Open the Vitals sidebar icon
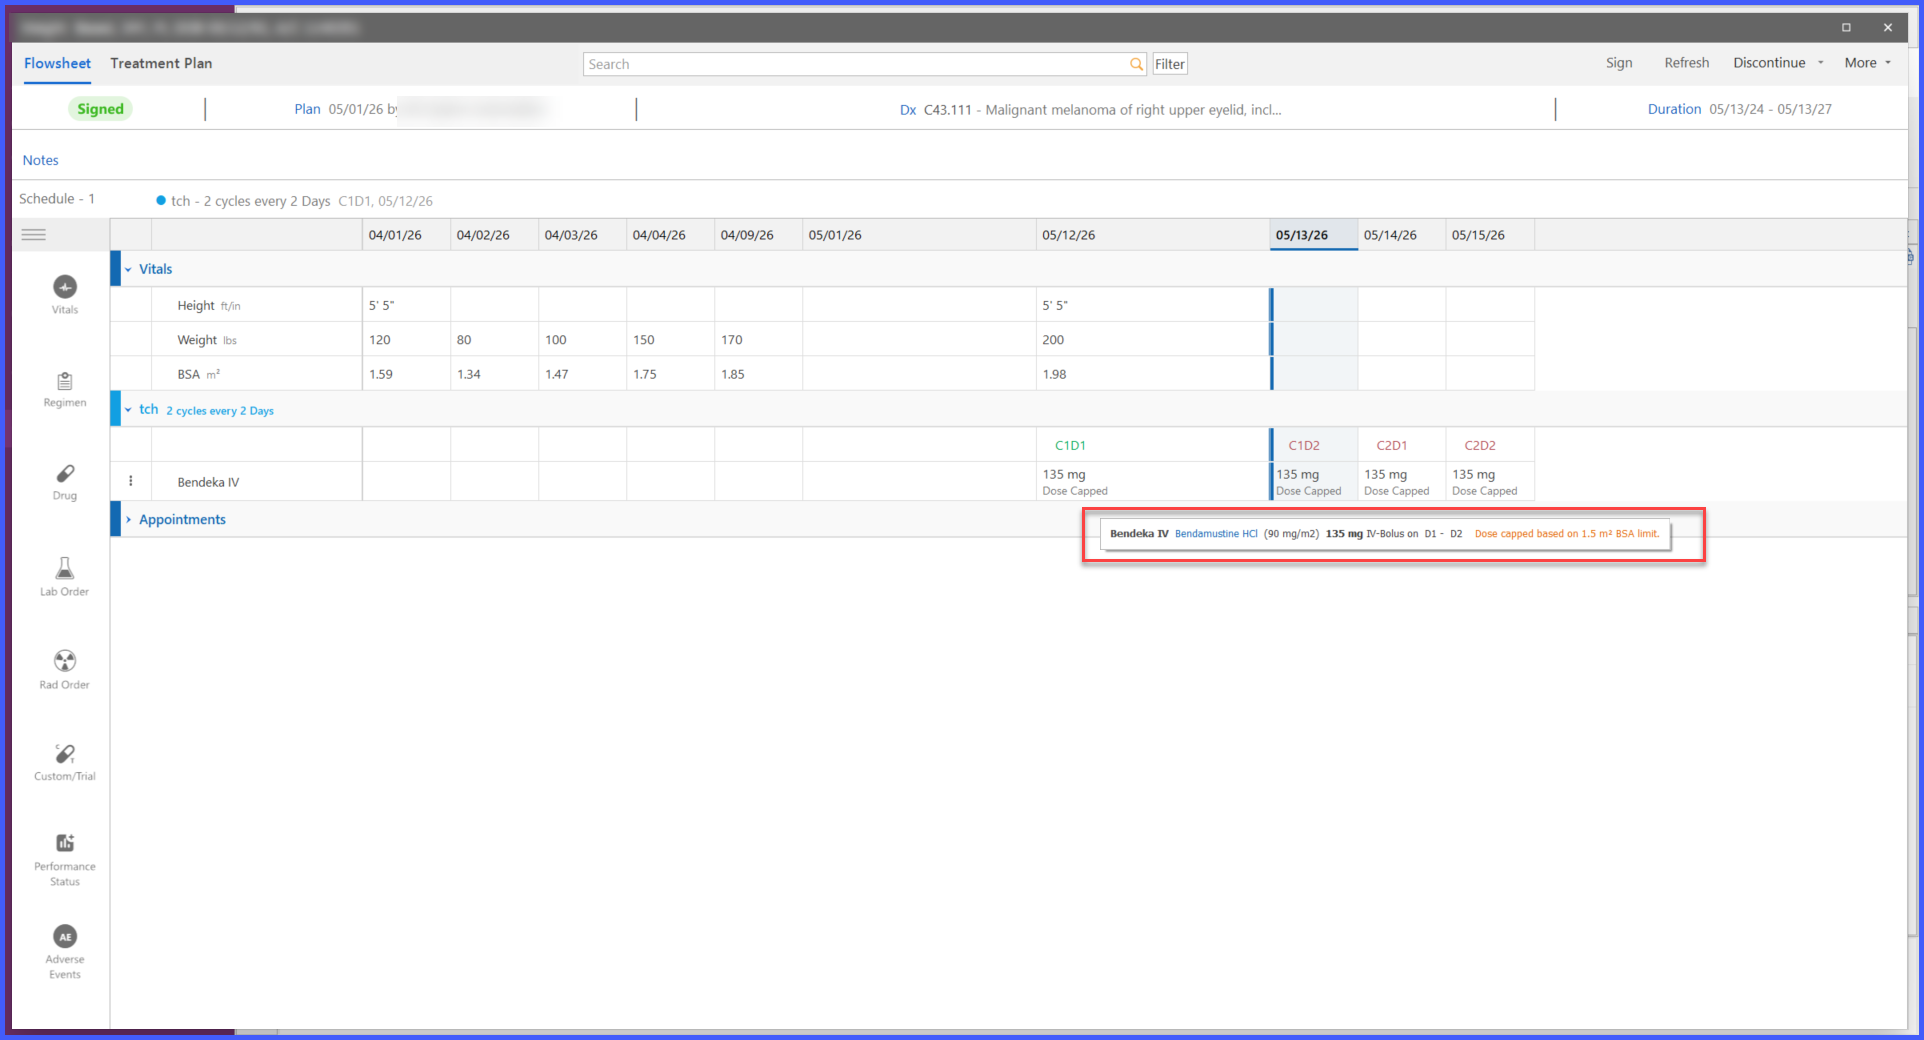The width and height of the screenshot is (1924, 1040). pos(65,287)
